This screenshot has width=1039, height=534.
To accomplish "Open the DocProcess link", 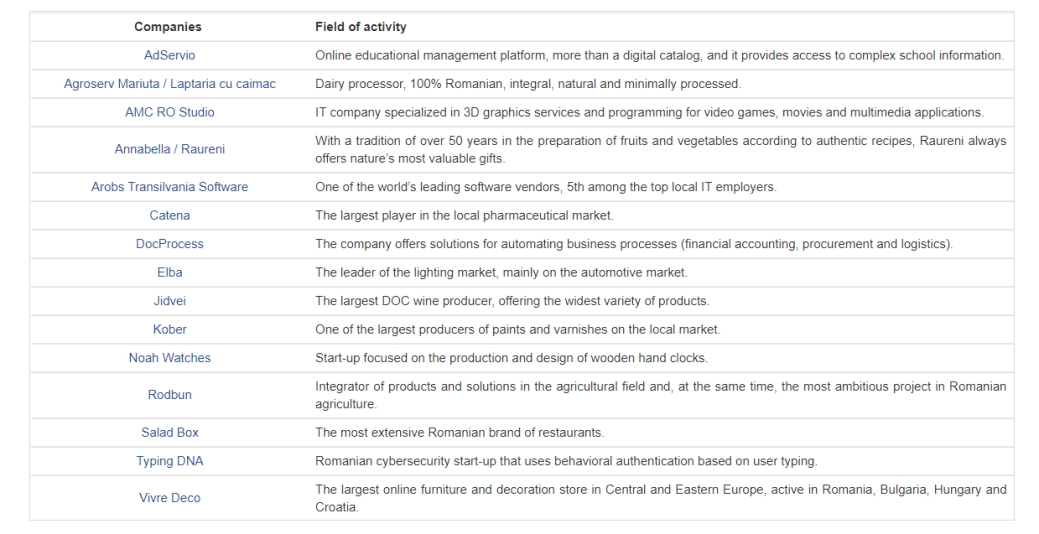I will tap(169, 244).
